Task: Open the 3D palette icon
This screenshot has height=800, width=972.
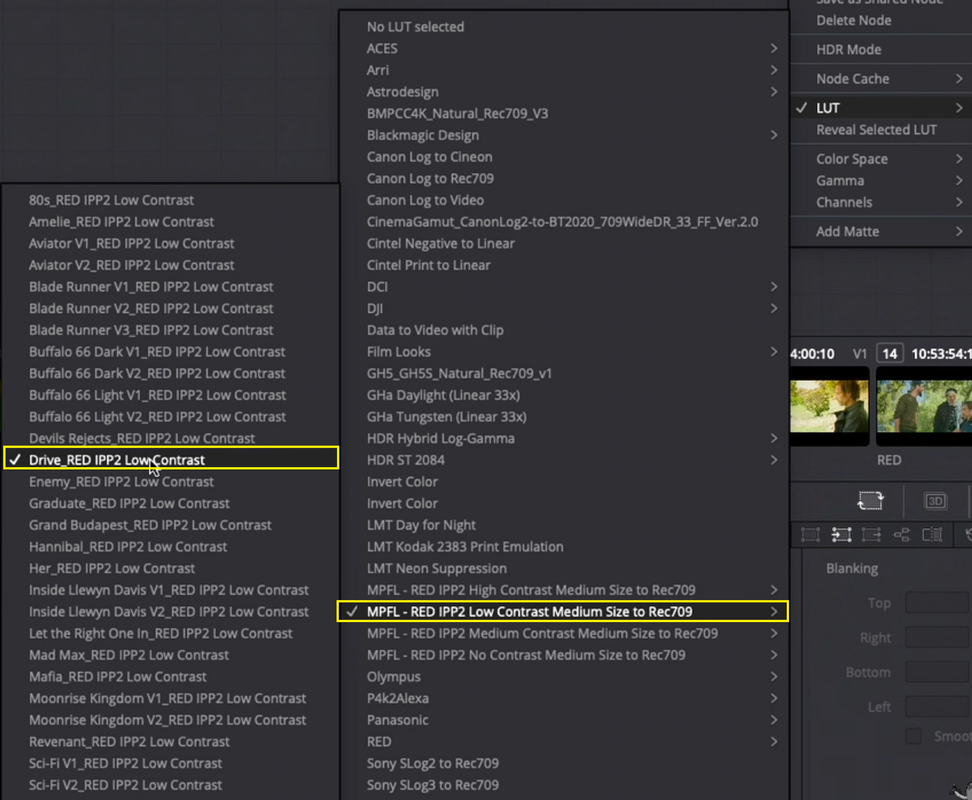Action: click(x=935, y=500)
